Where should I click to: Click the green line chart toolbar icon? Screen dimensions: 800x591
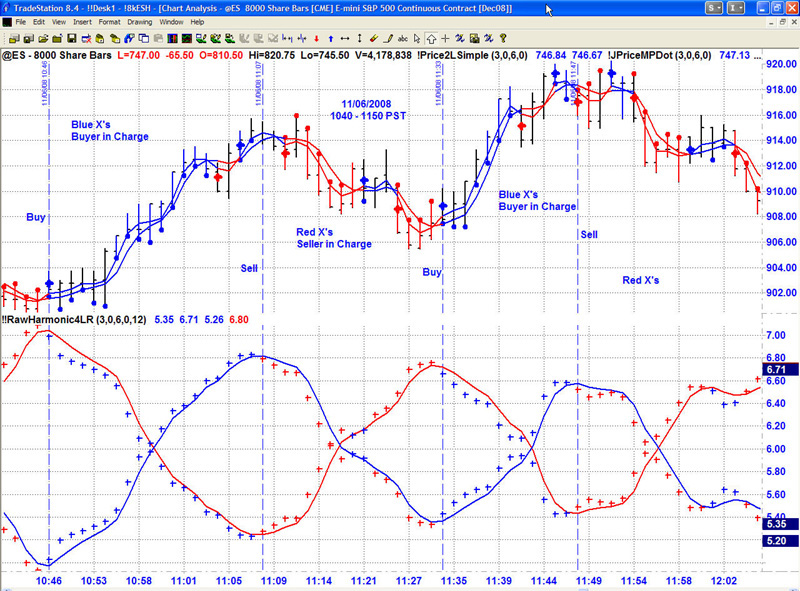187,38
